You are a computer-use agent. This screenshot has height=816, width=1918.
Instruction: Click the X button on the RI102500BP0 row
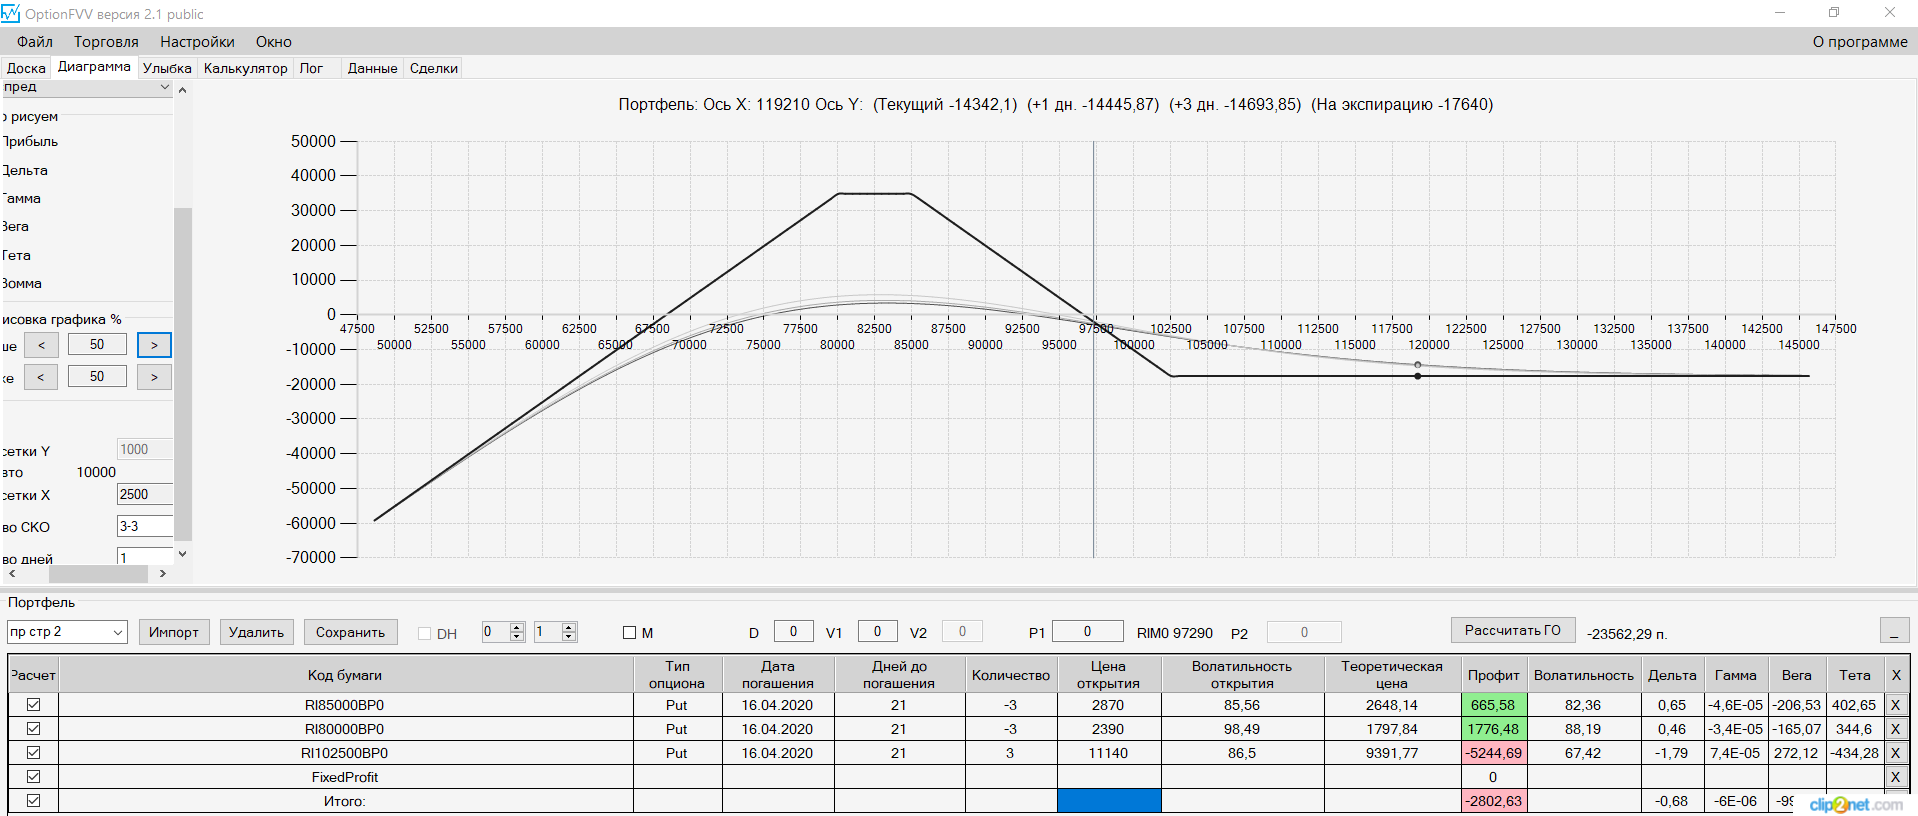point(1895,753)
